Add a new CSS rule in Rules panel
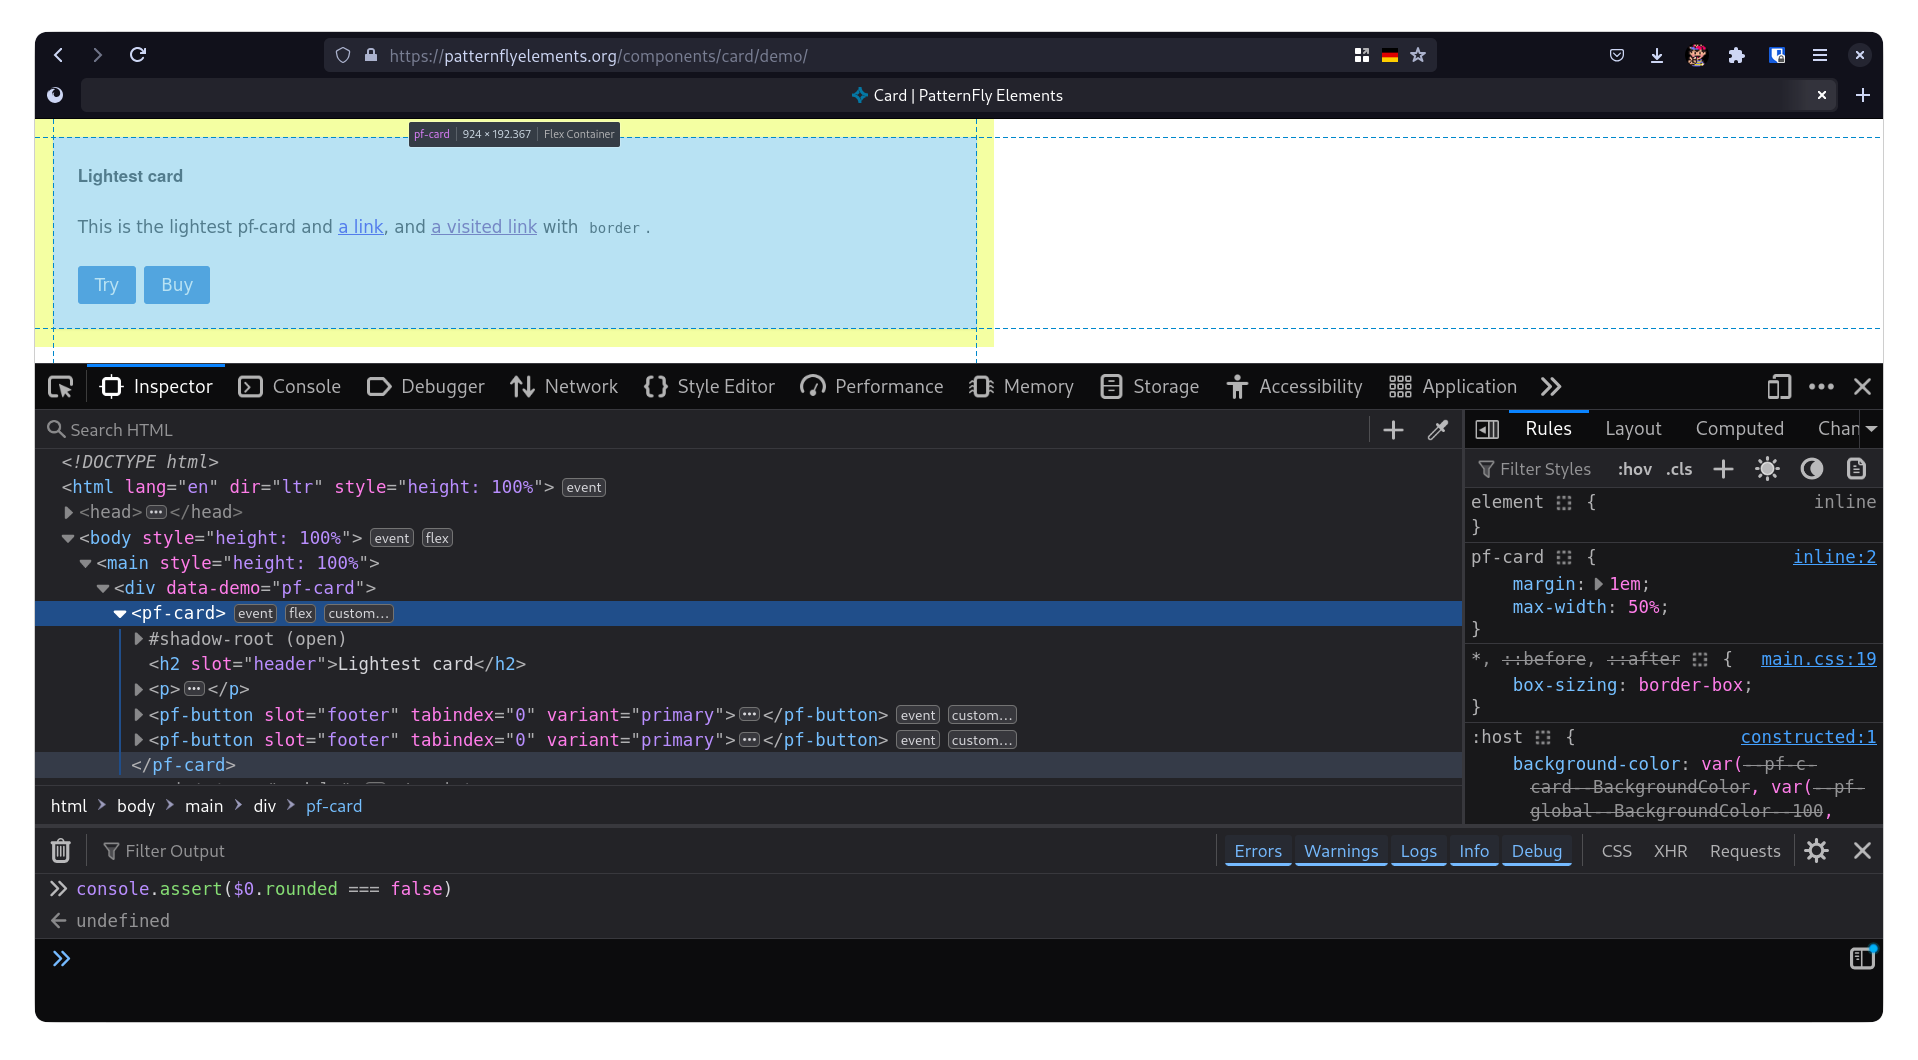The width and height of the screenshot is (1918, 1060). [x=1723, y=468]
